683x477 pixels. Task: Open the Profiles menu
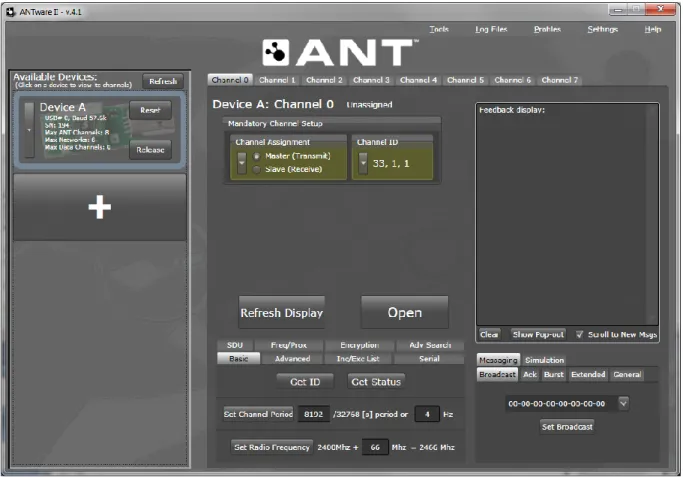coord(547,29)
